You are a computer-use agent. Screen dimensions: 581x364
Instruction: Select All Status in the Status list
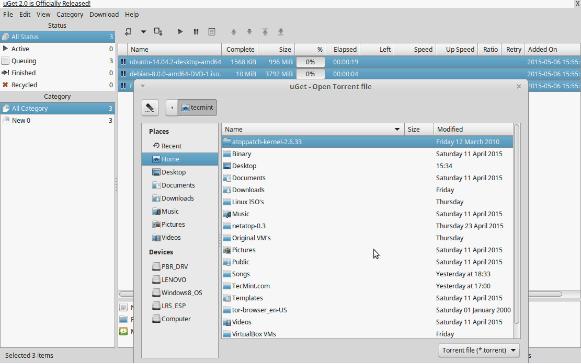pyautogui.click(x=57, y=37)
